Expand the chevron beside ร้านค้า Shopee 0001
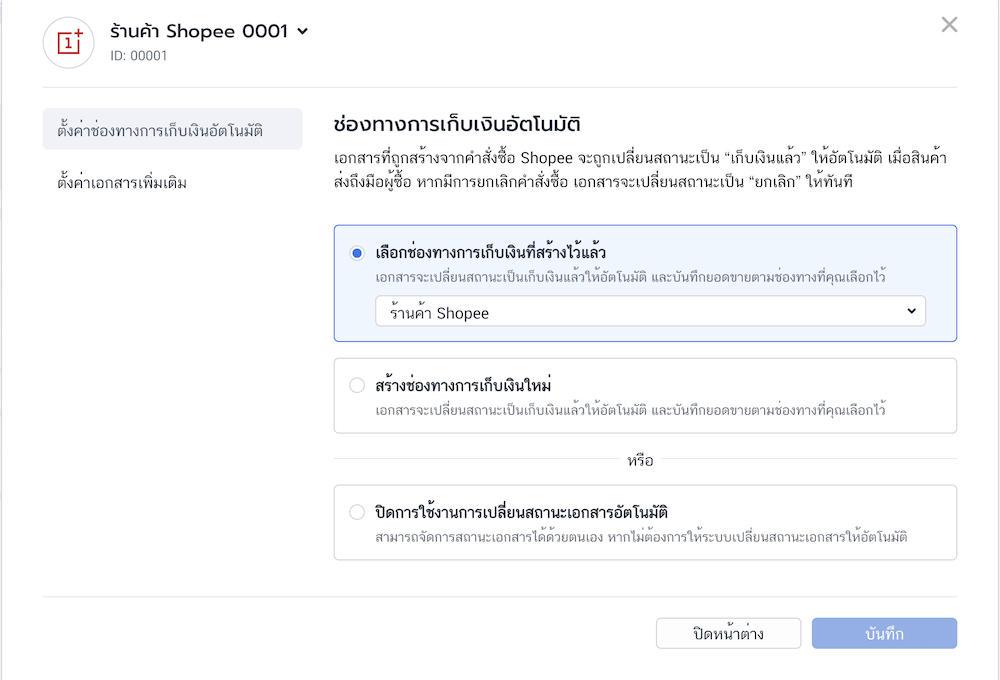 click(302, 32)
